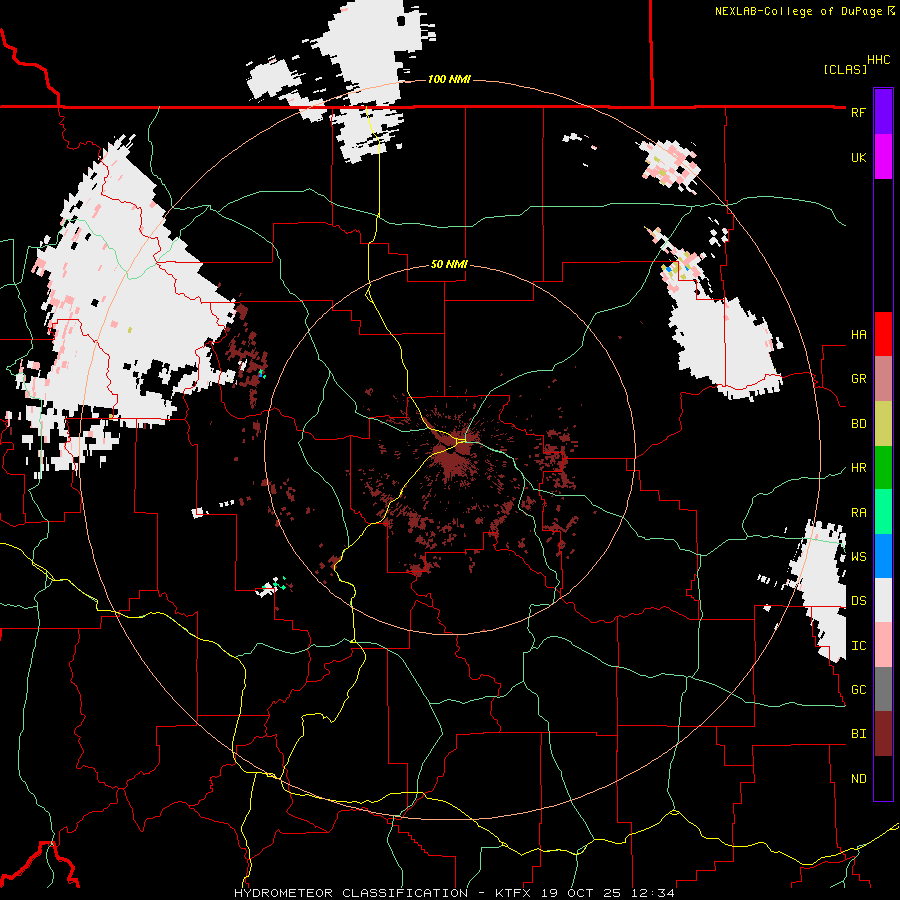Click the GC legend label
The height and width of the screenshot is (900, 900).
(858, 690)
